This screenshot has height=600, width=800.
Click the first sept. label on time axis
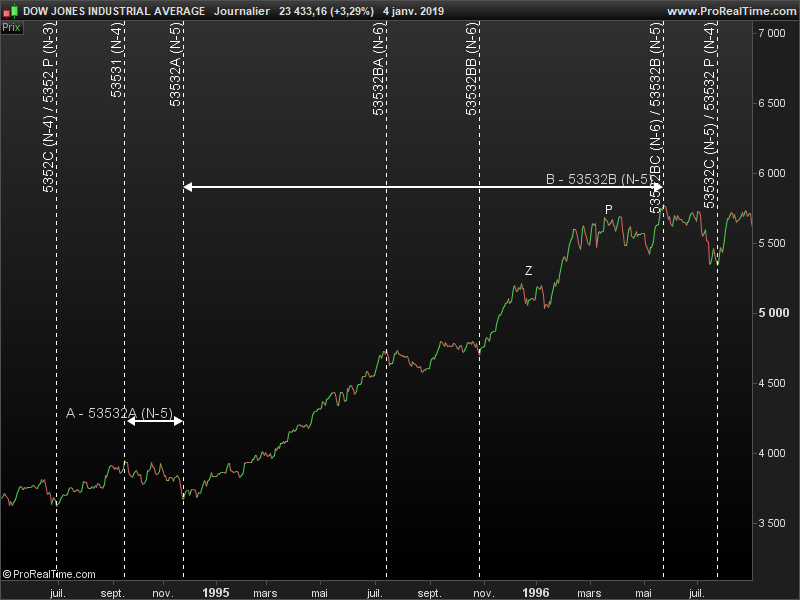click(x=112, y=593)
